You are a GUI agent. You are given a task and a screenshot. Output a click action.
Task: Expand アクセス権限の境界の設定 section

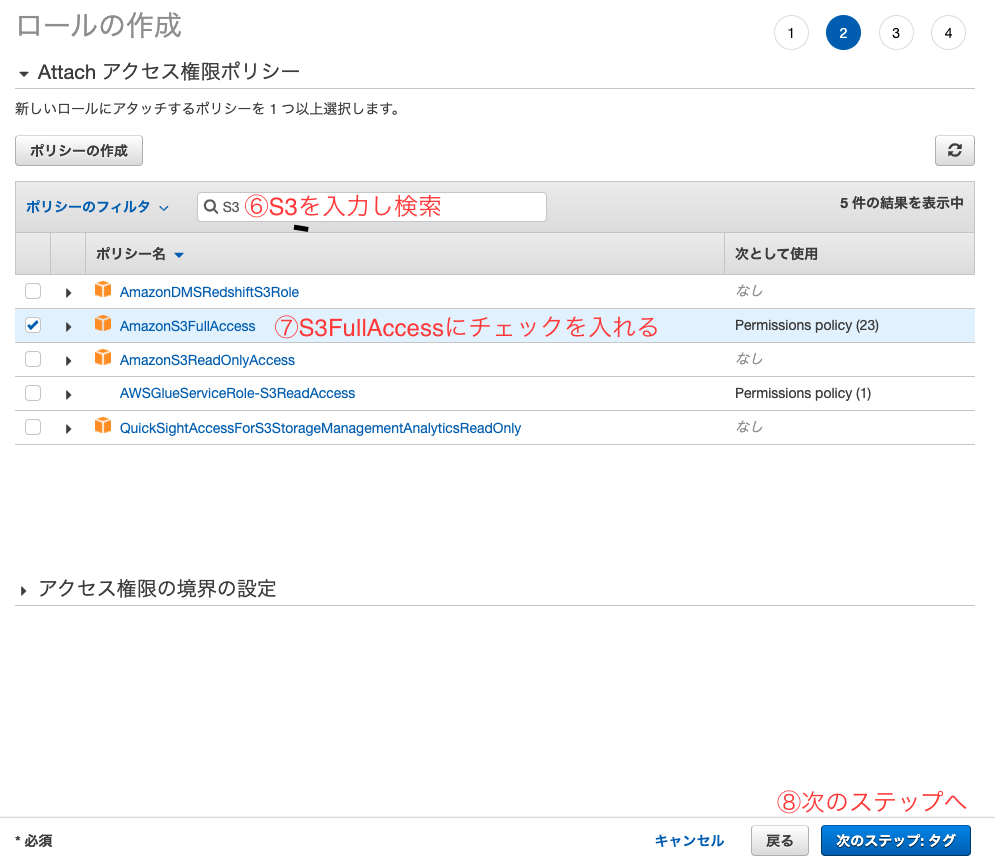(x=23, y=591)
